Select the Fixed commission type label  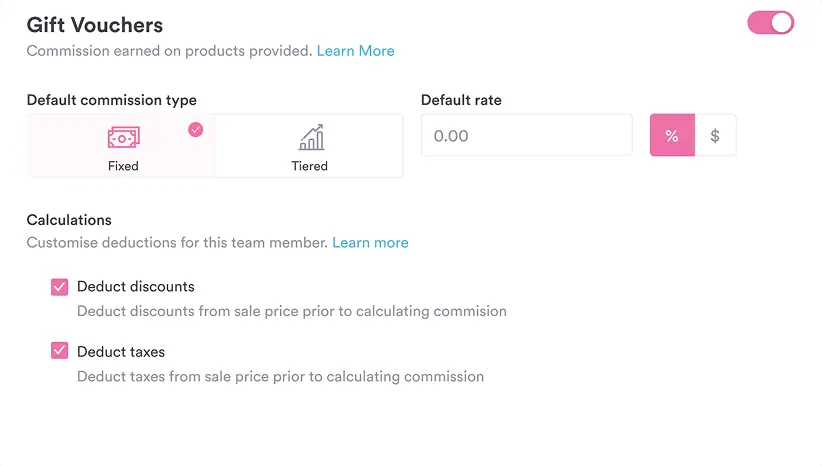pyautogui.click(x=123, y=166)
